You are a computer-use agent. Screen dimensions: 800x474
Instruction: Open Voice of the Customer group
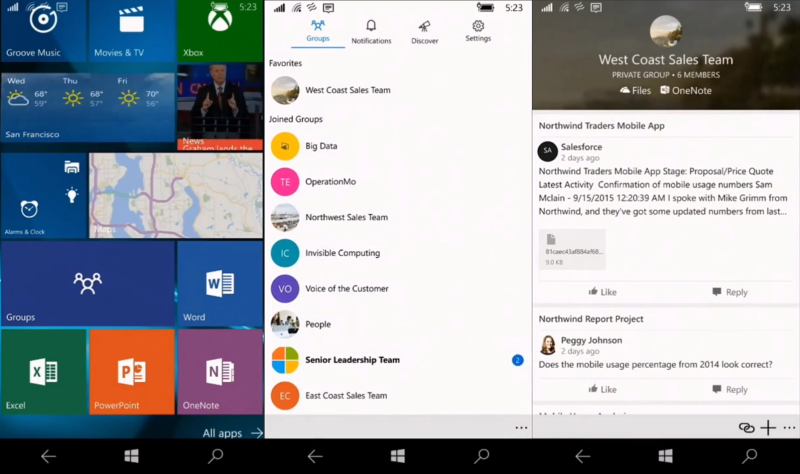398,289
